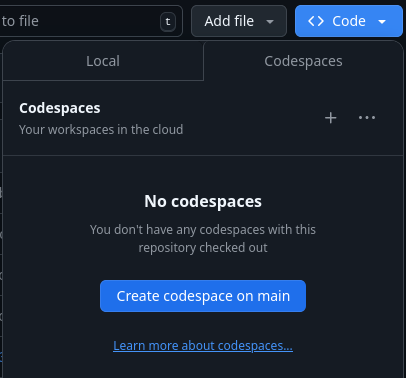
Task: Focus the Go to file search field
Action: point(91,21)
